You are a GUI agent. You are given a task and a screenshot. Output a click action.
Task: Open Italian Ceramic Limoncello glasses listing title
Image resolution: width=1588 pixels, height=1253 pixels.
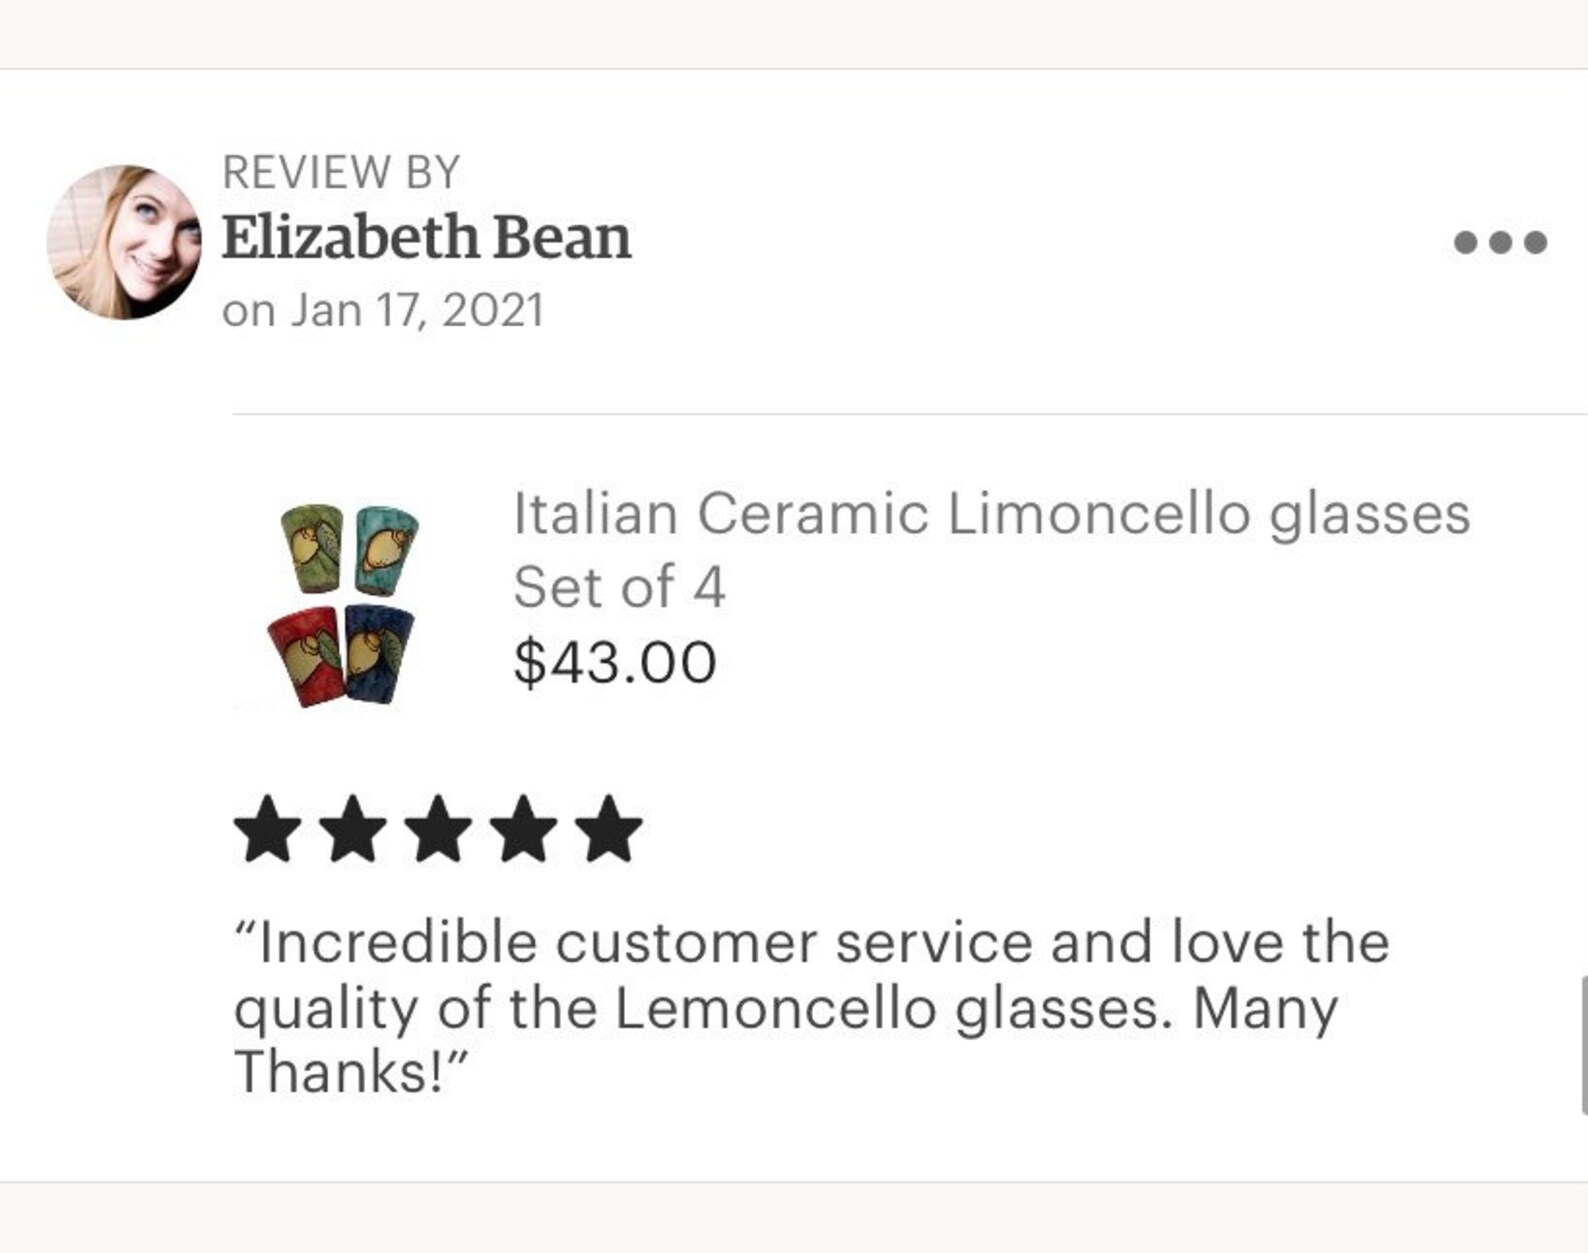(992, 514)
